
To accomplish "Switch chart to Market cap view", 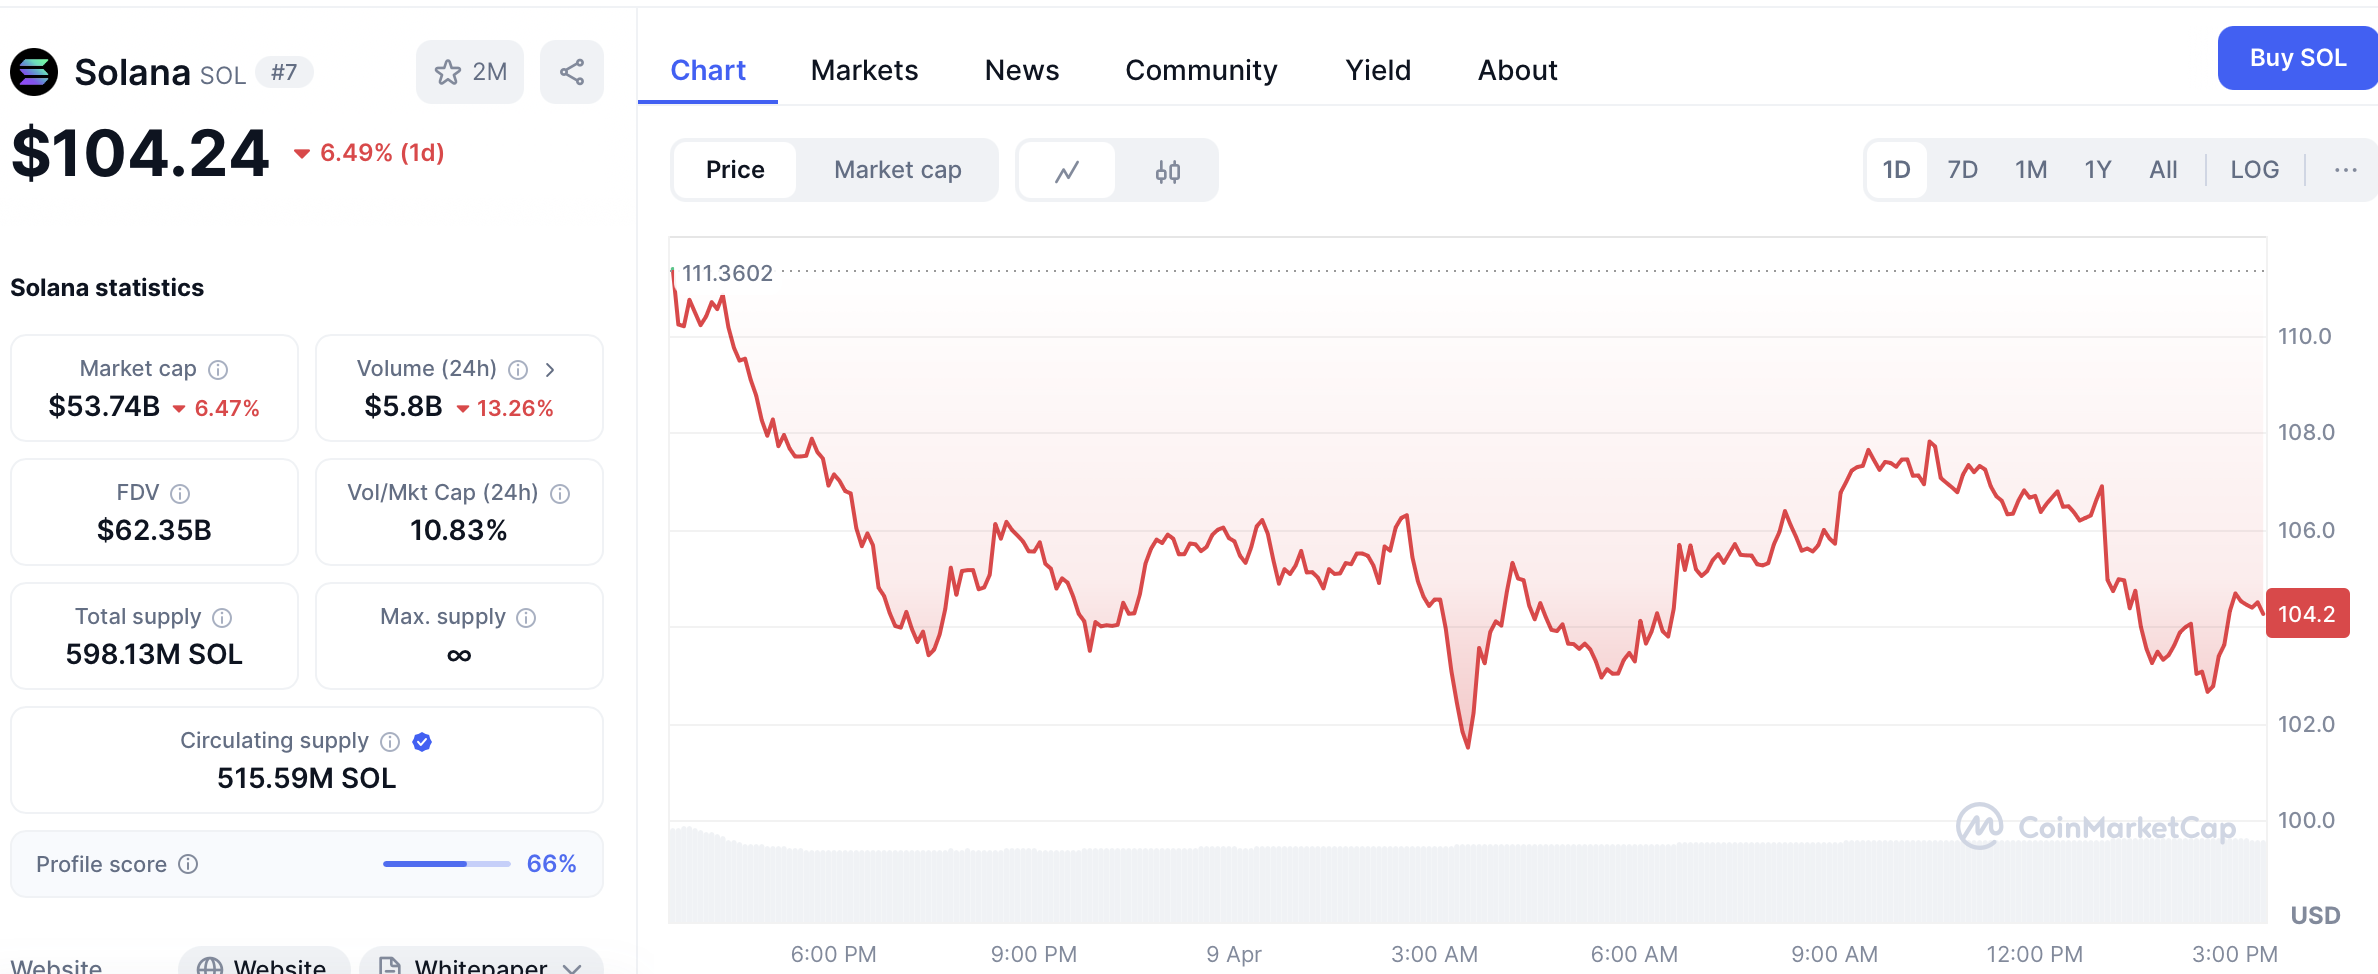I will (897, 170).
